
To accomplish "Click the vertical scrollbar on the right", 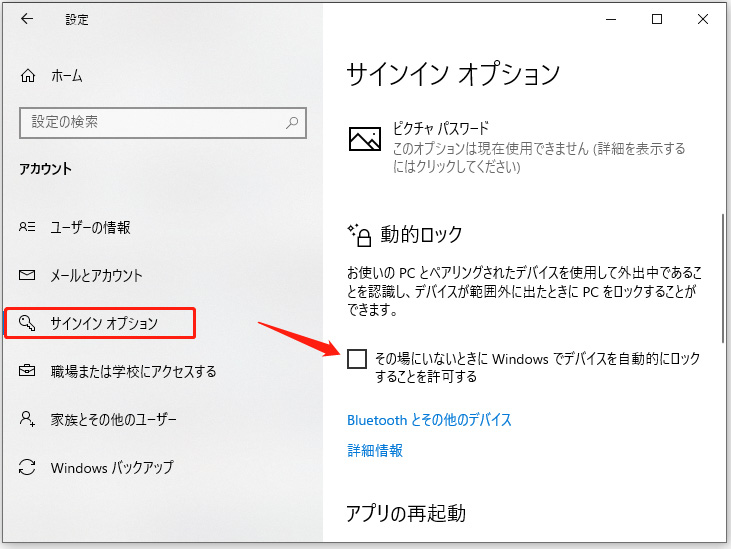I will (723, 278).
